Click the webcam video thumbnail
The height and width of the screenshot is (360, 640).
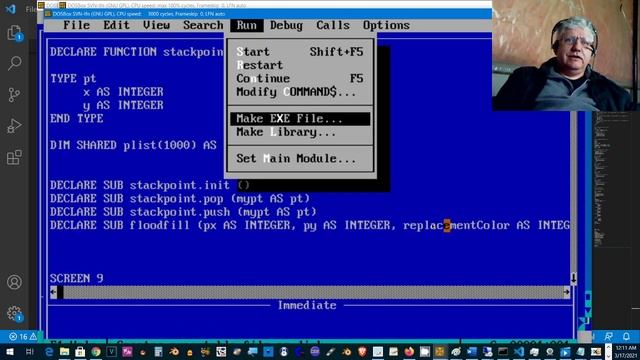[x=566, y=55]
